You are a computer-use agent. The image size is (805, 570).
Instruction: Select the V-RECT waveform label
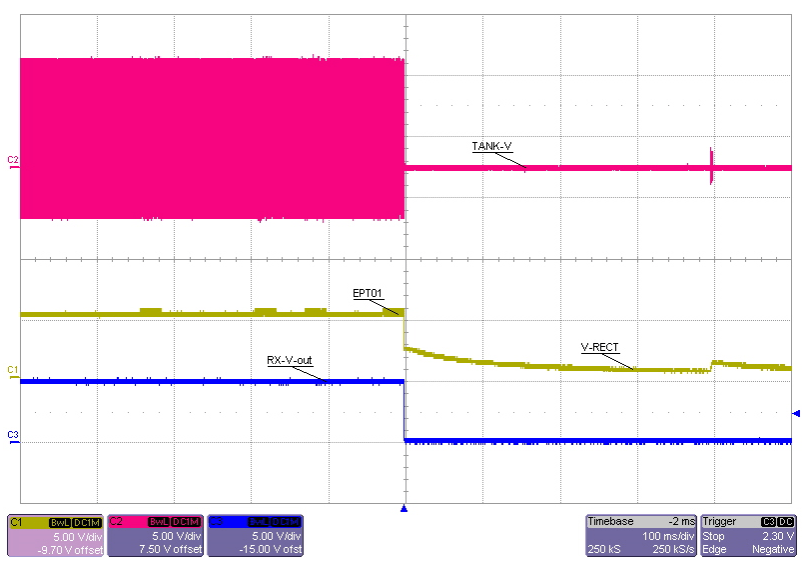(x=600, y=347)
